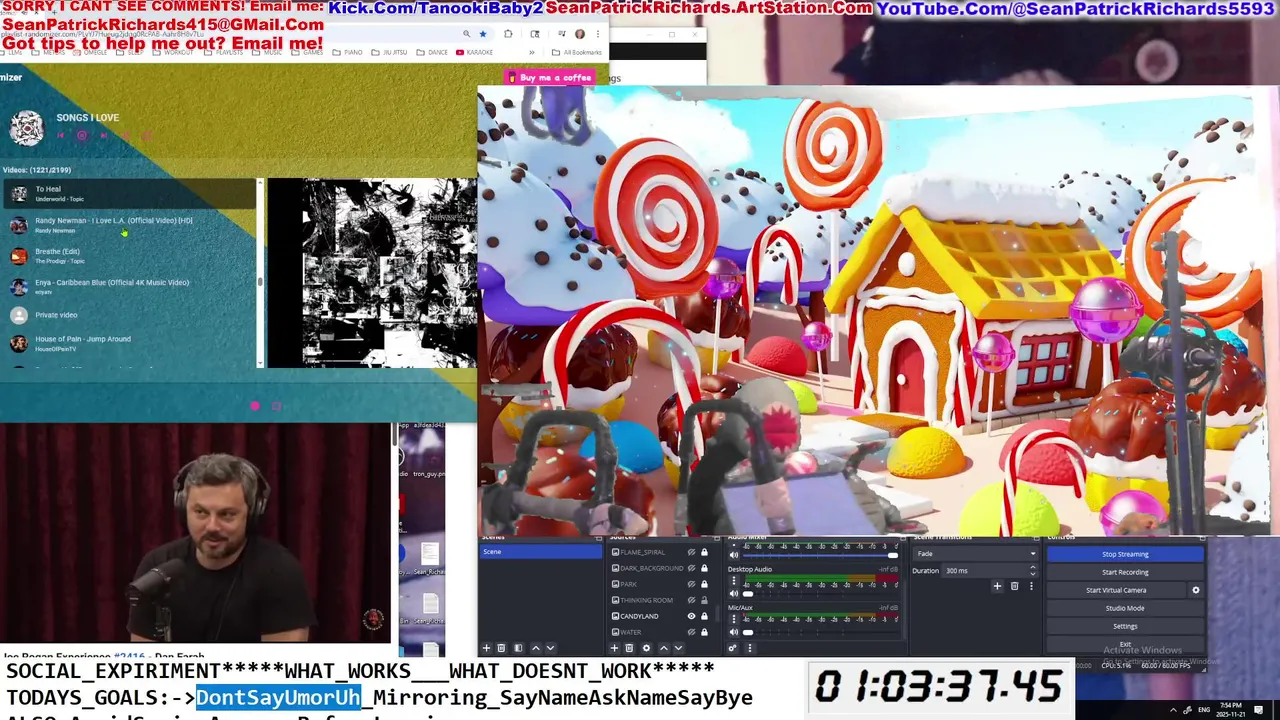Screen dimensions: 1280x720
Task: Open Scene Transitions three-dot menu
Action: [1031, 586]
